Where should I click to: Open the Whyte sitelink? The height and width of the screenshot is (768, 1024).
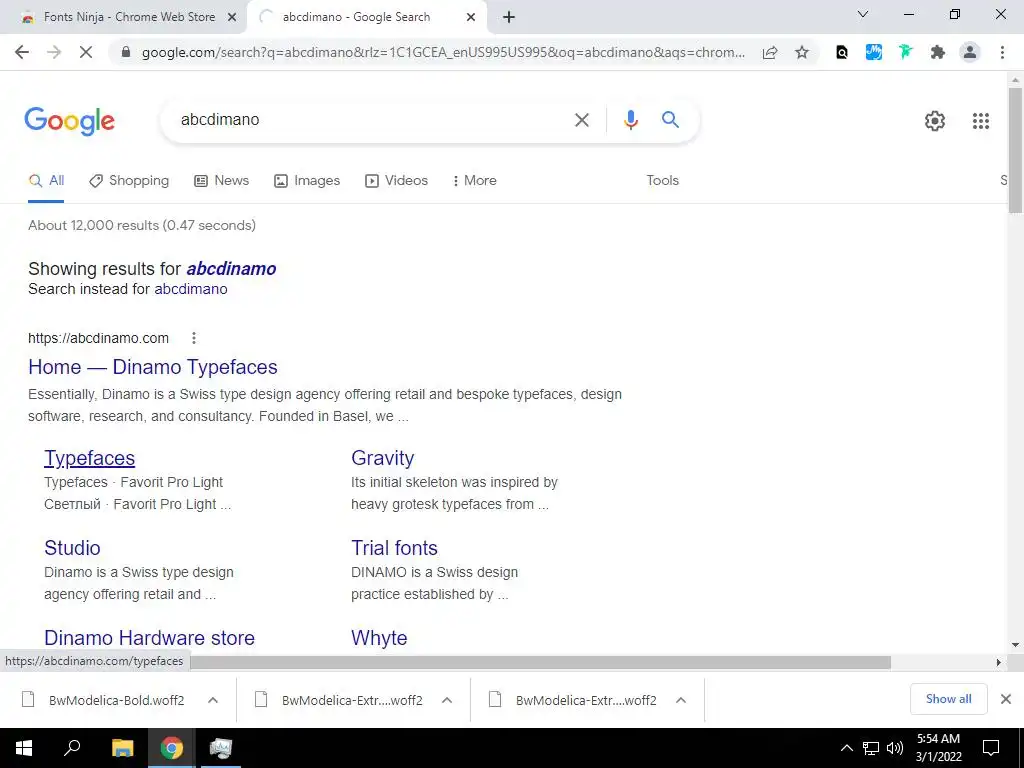point(379,638)
